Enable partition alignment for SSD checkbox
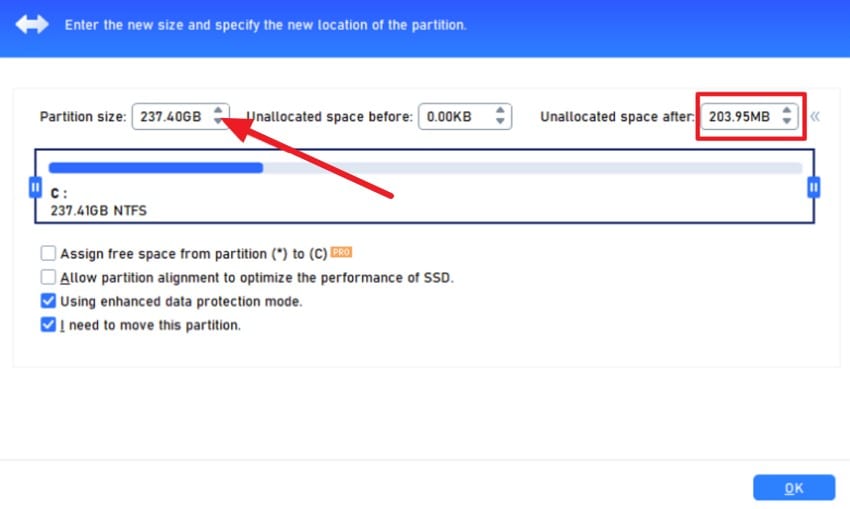Viewport: 850px width, 509px height. pyautogui.click(x=48, y=277)
